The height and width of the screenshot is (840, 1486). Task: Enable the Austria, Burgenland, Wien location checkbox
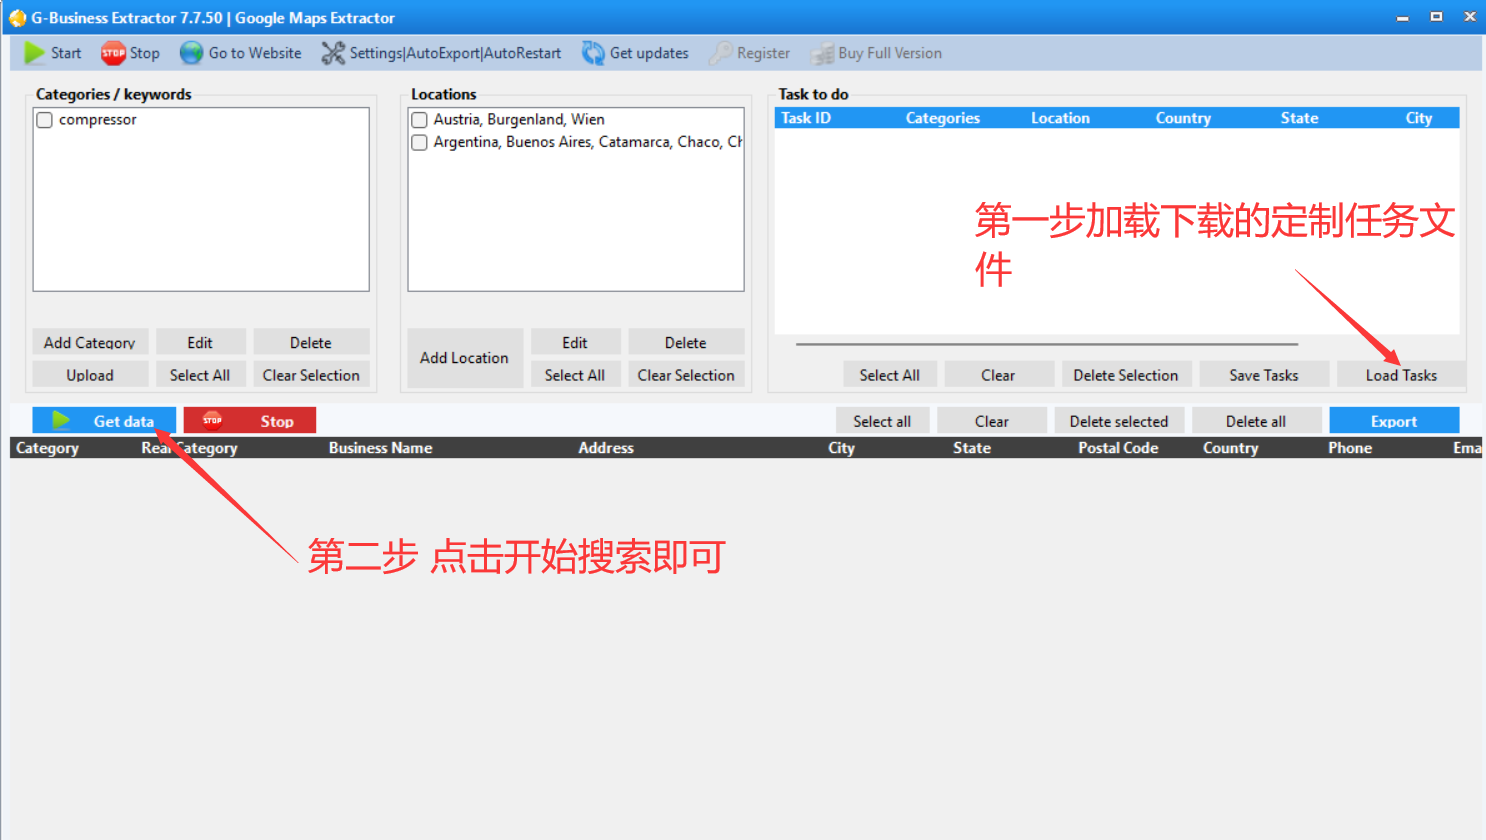click(x=419, y=119)
